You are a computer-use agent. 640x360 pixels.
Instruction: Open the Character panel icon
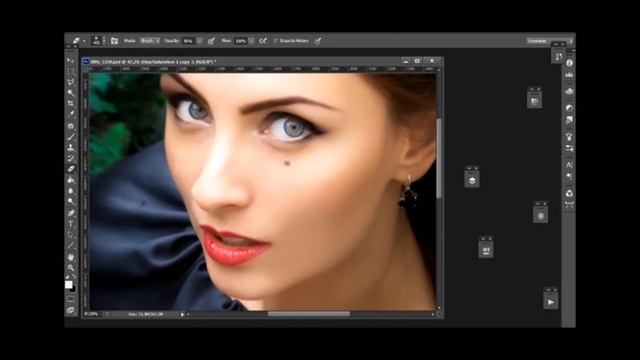coord(569,165)
